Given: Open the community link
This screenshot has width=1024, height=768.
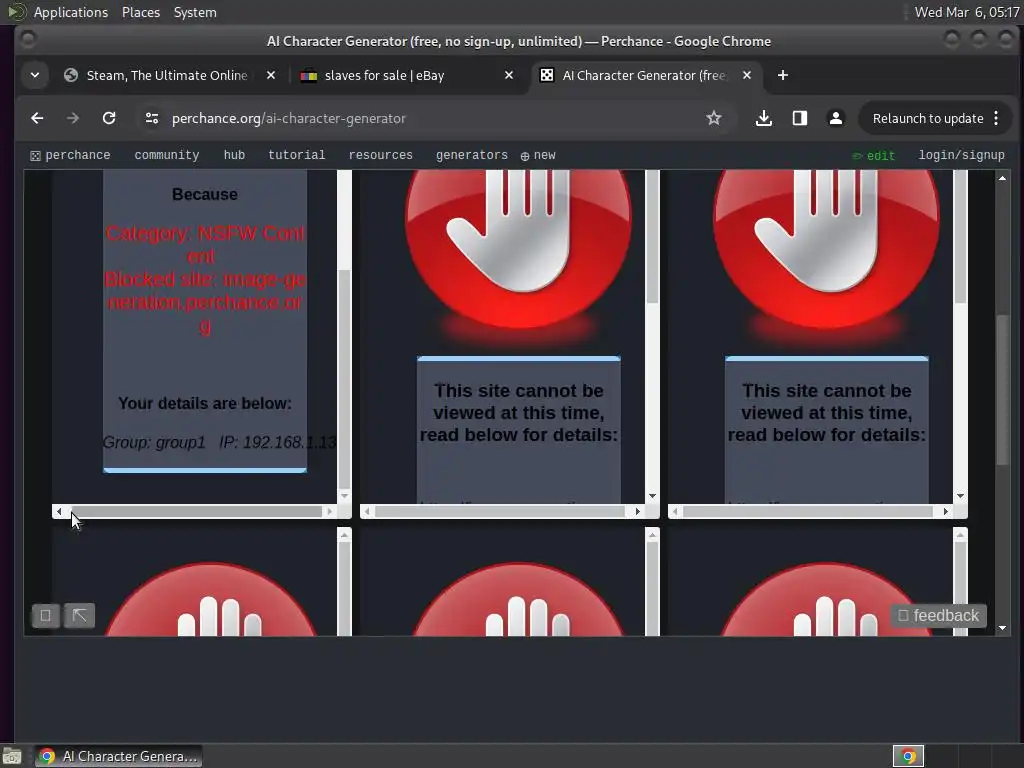Looking at the screenshot, I should [x=167, y=155].
